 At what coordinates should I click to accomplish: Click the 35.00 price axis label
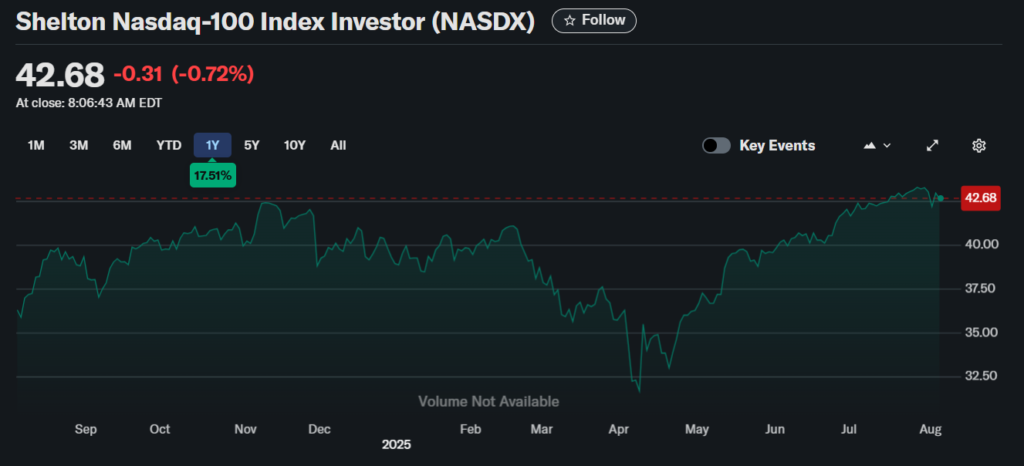[982, 332]
